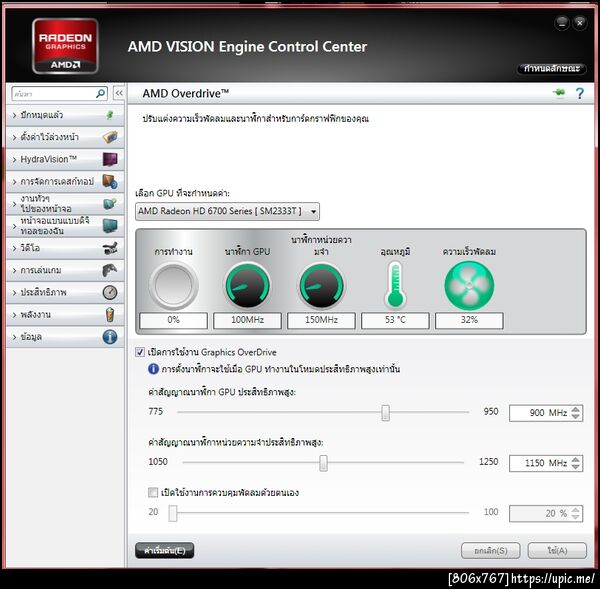Expand the video section chevron
600x589 pixels.
[14, 248]
